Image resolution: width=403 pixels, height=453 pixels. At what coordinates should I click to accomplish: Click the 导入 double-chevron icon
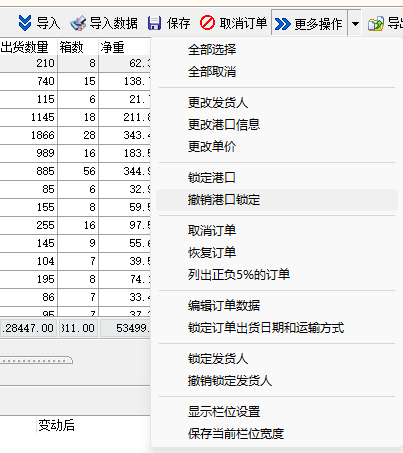click(25, 23)
